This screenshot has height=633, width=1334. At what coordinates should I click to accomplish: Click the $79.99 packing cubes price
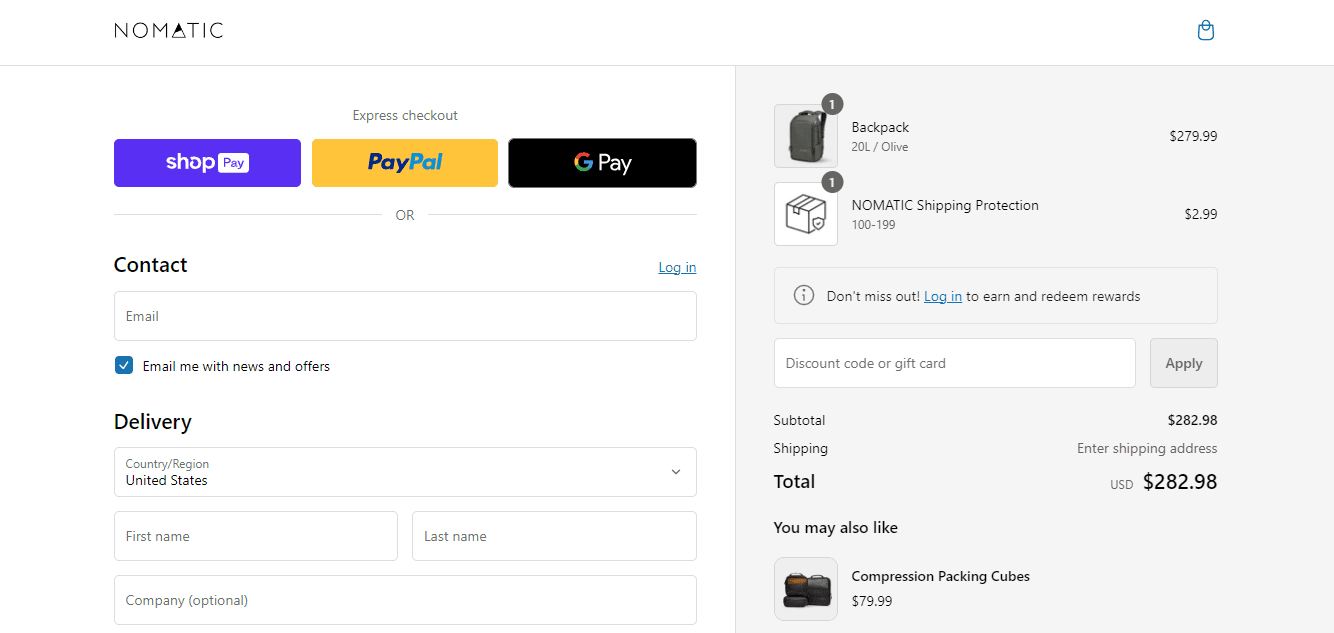[x=872, y=601]
